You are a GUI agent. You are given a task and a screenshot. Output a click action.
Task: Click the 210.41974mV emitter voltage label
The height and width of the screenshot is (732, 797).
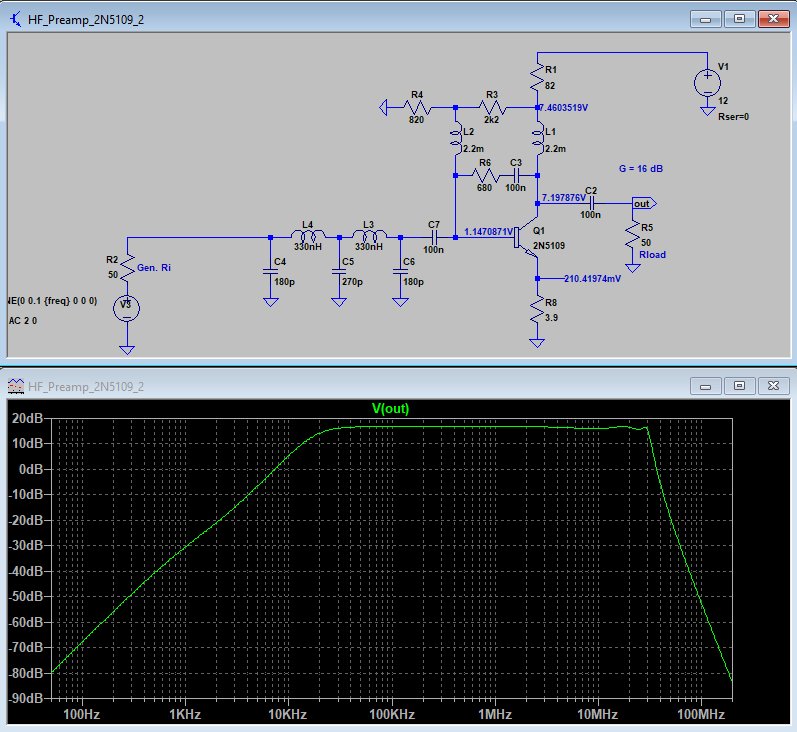[592, 279]
